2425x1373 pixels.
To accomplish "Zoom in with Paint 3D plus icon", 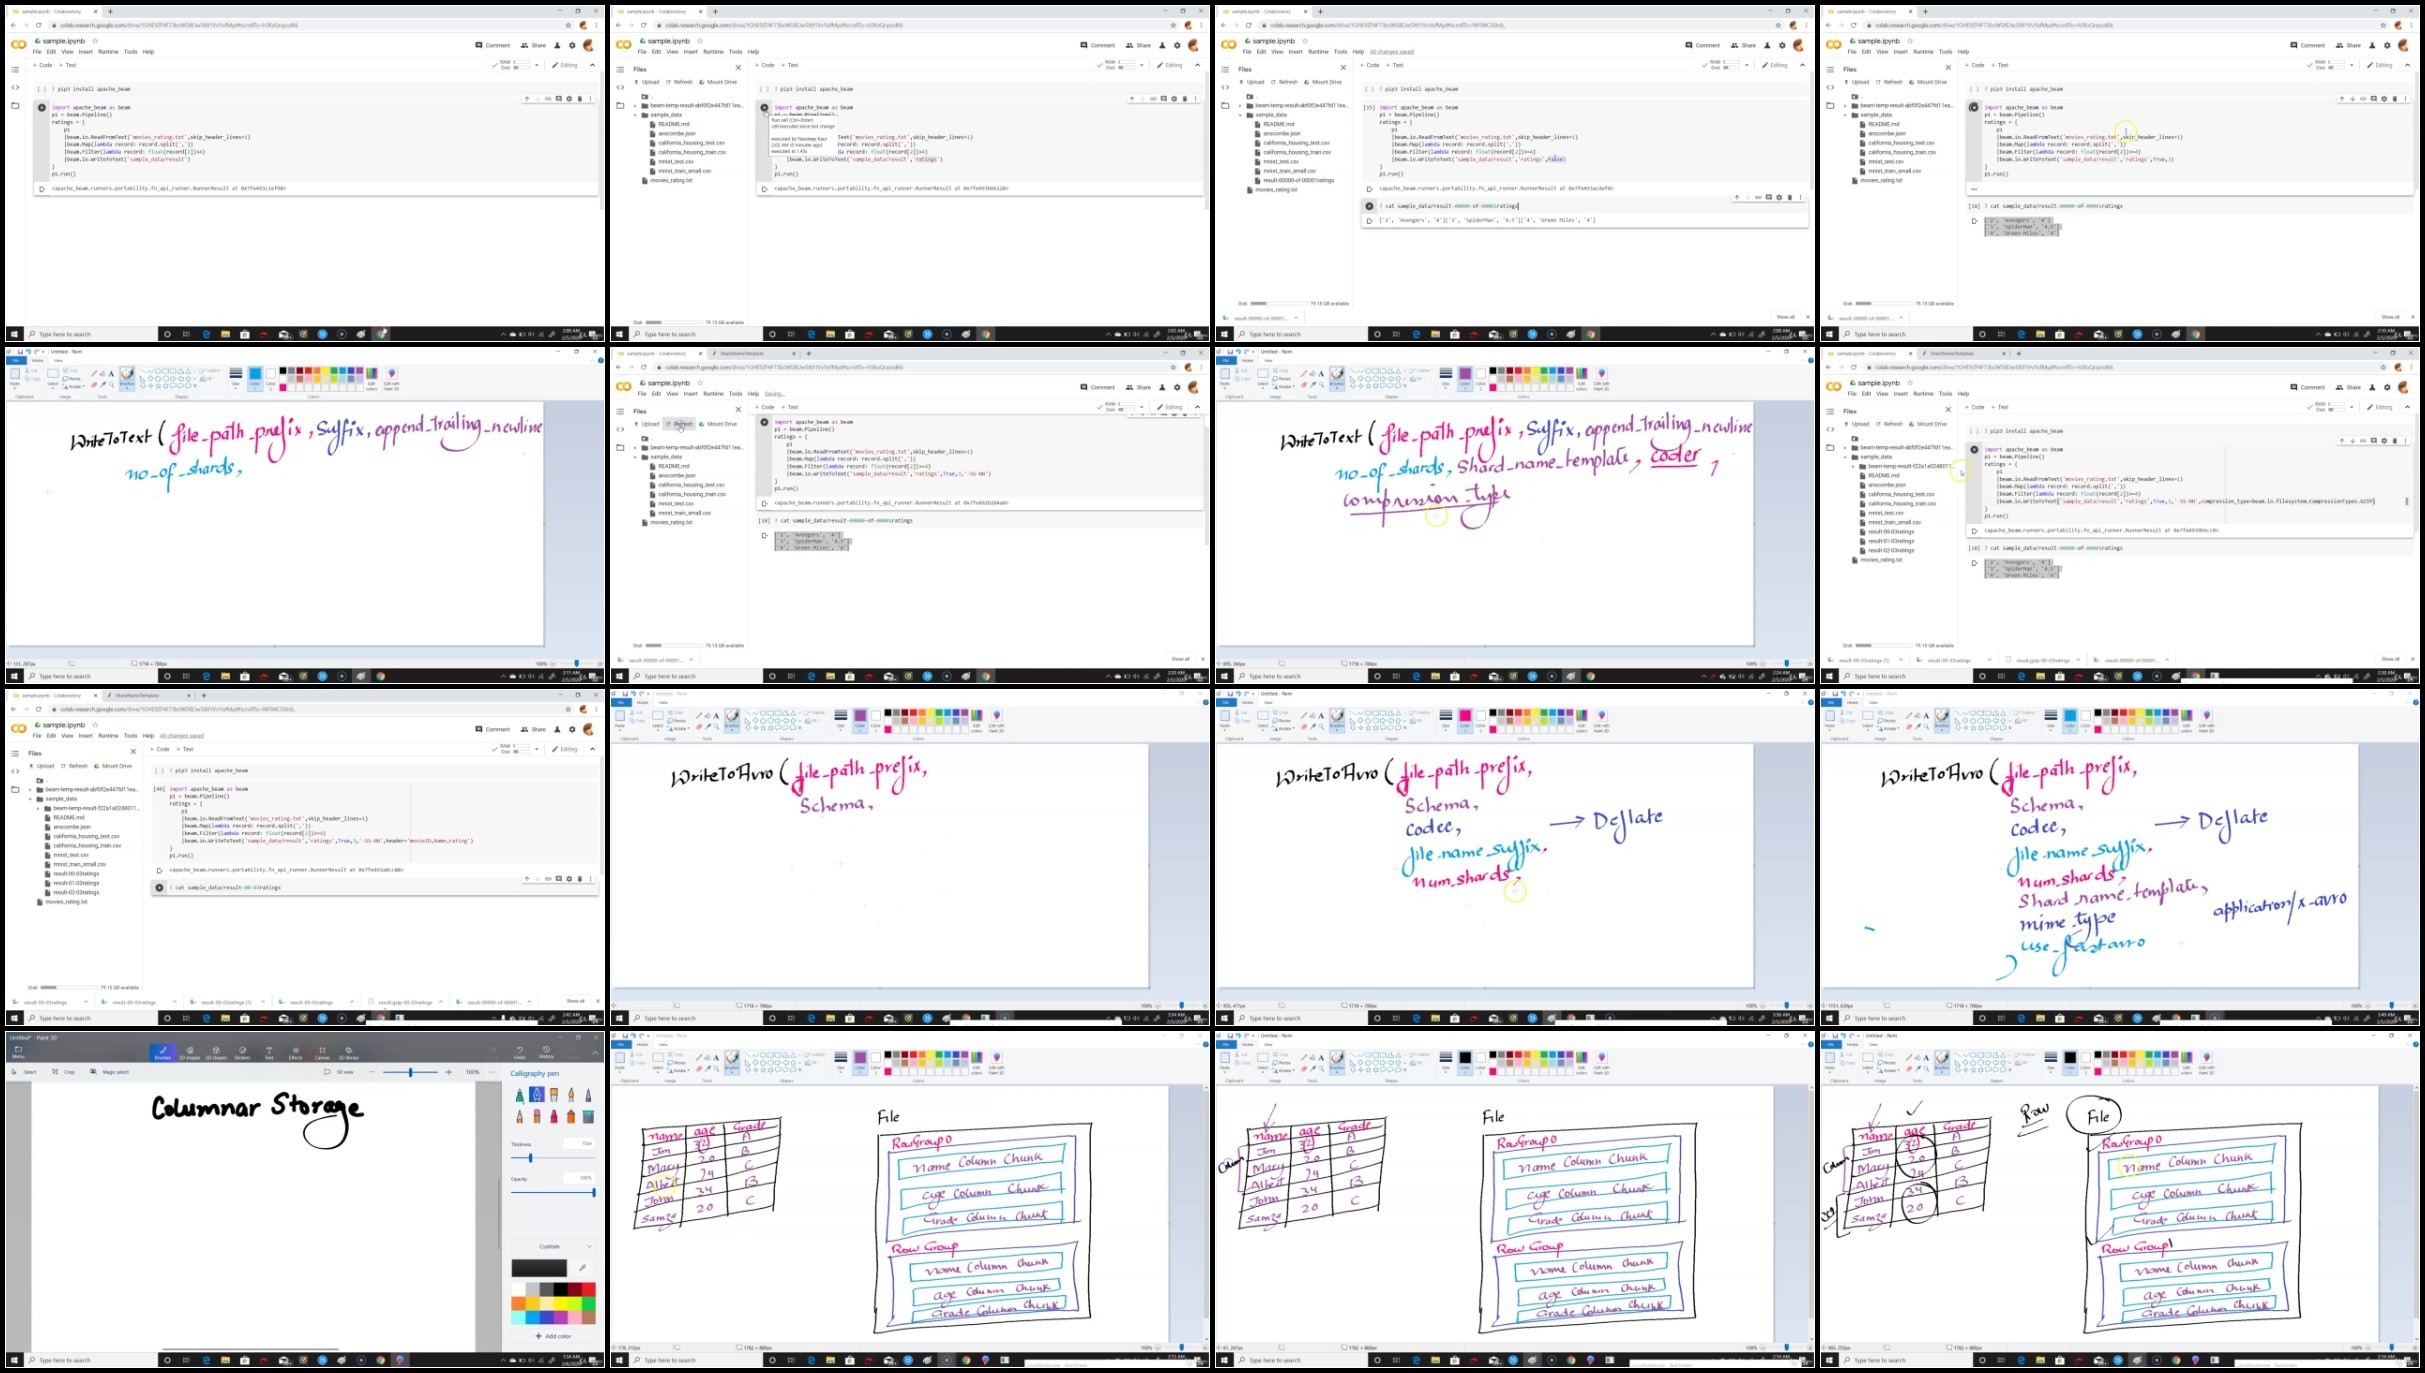I will click(x=448, y=1072).
